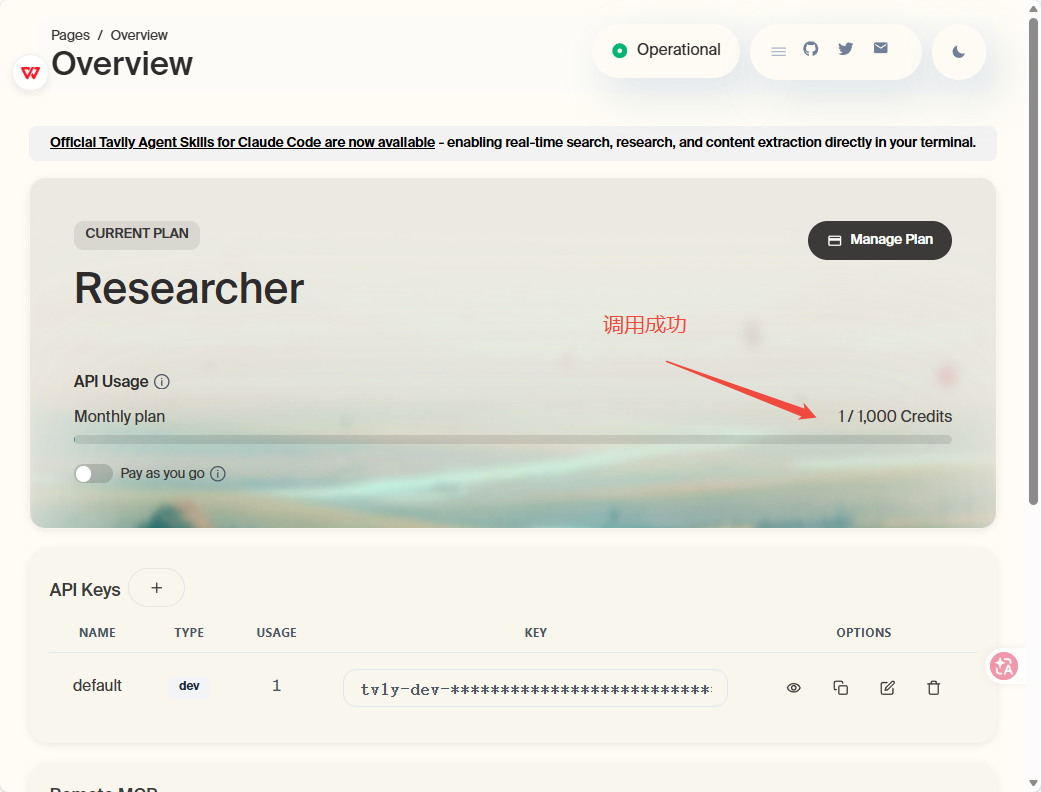Reveal the default API key with eye icon
Screen dimensions: 1041x792
coord(793,688)
